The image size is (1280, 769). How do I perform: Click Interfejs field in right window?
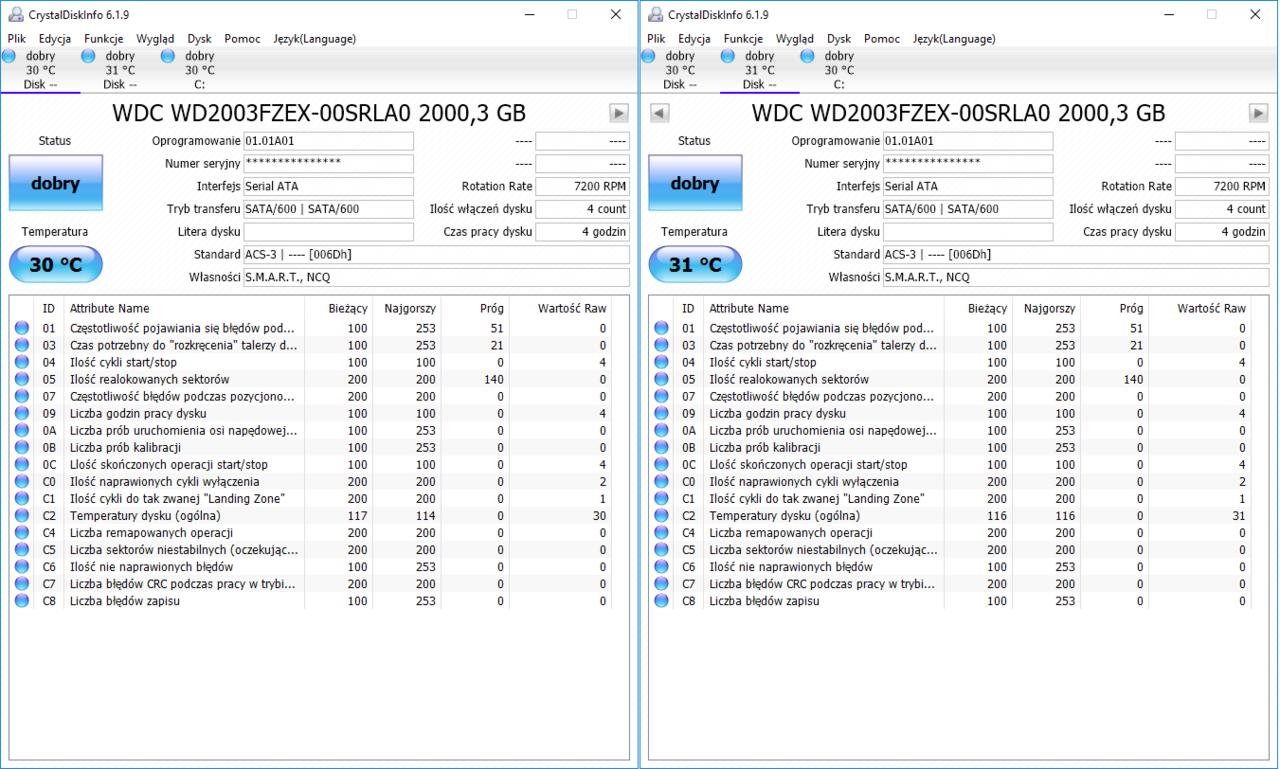tap(968, 186)
